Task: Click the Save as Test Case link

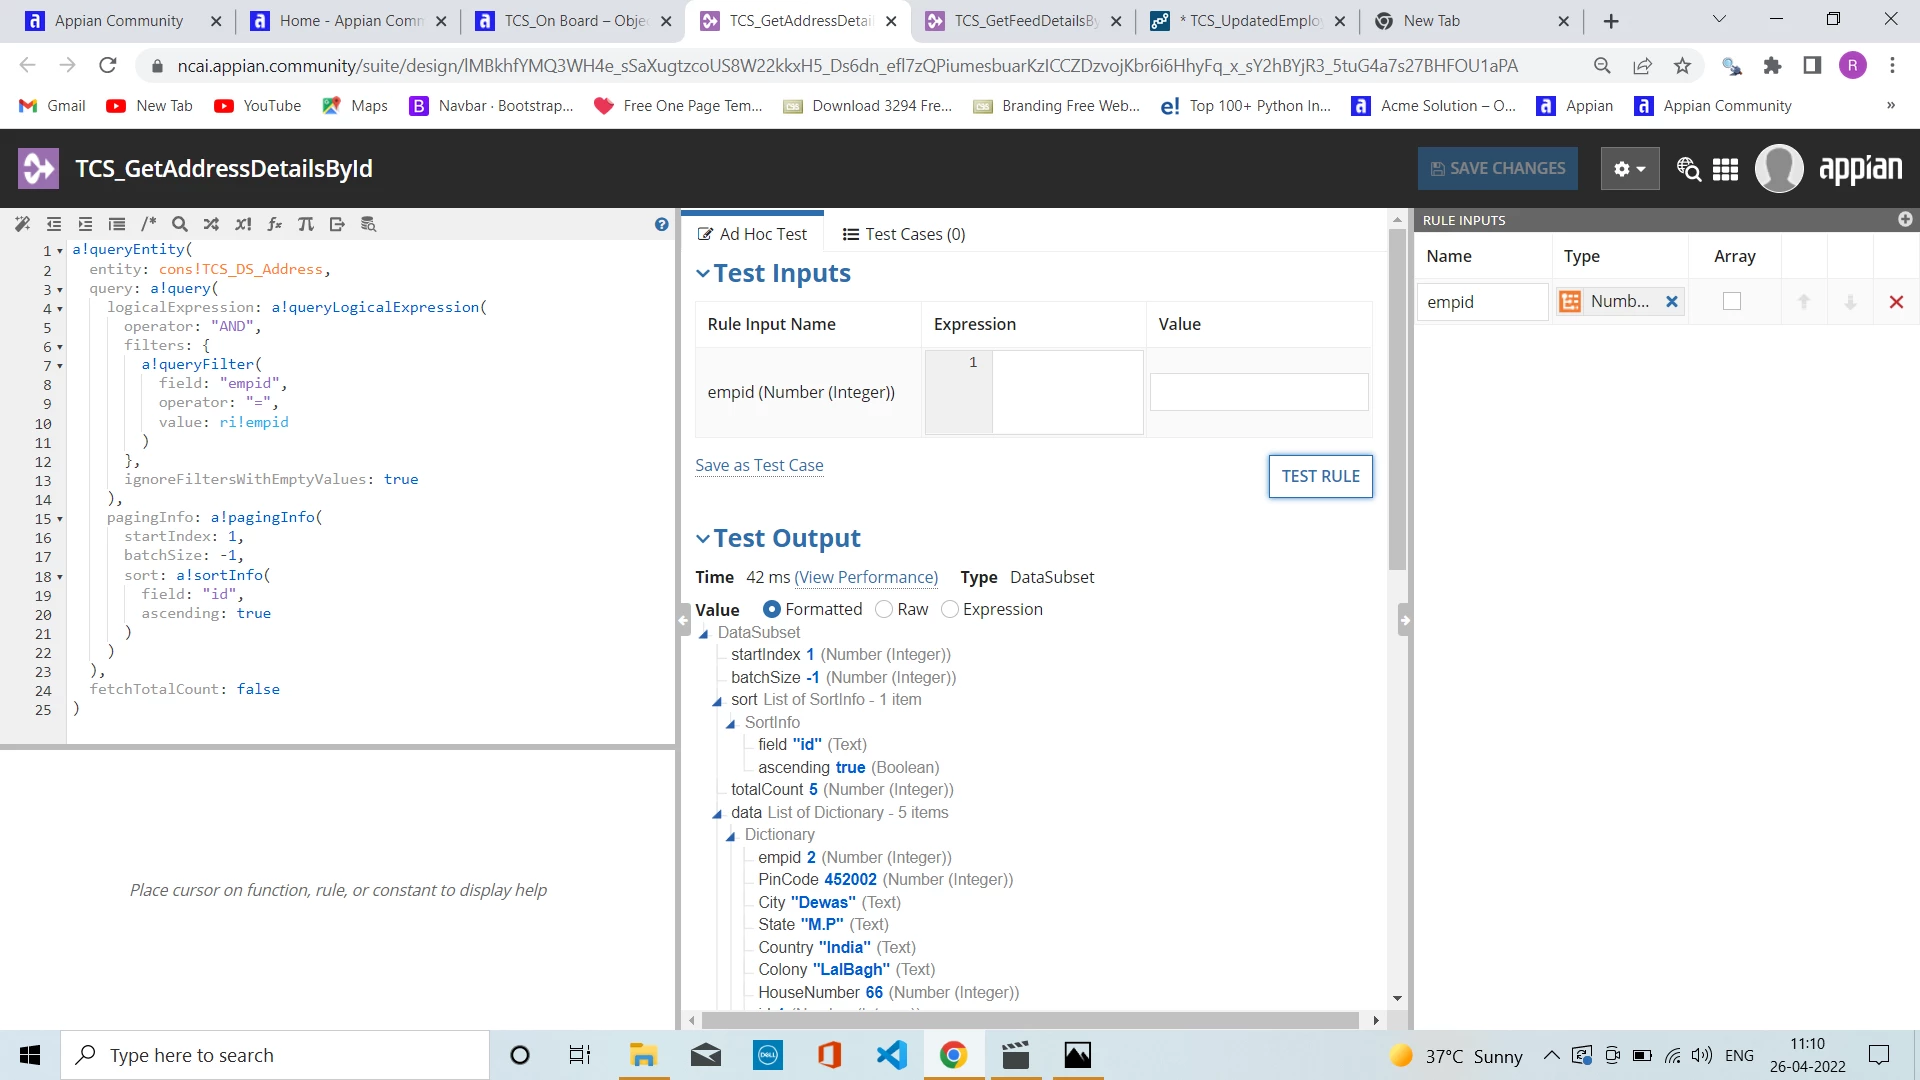Action: (759, 465)
